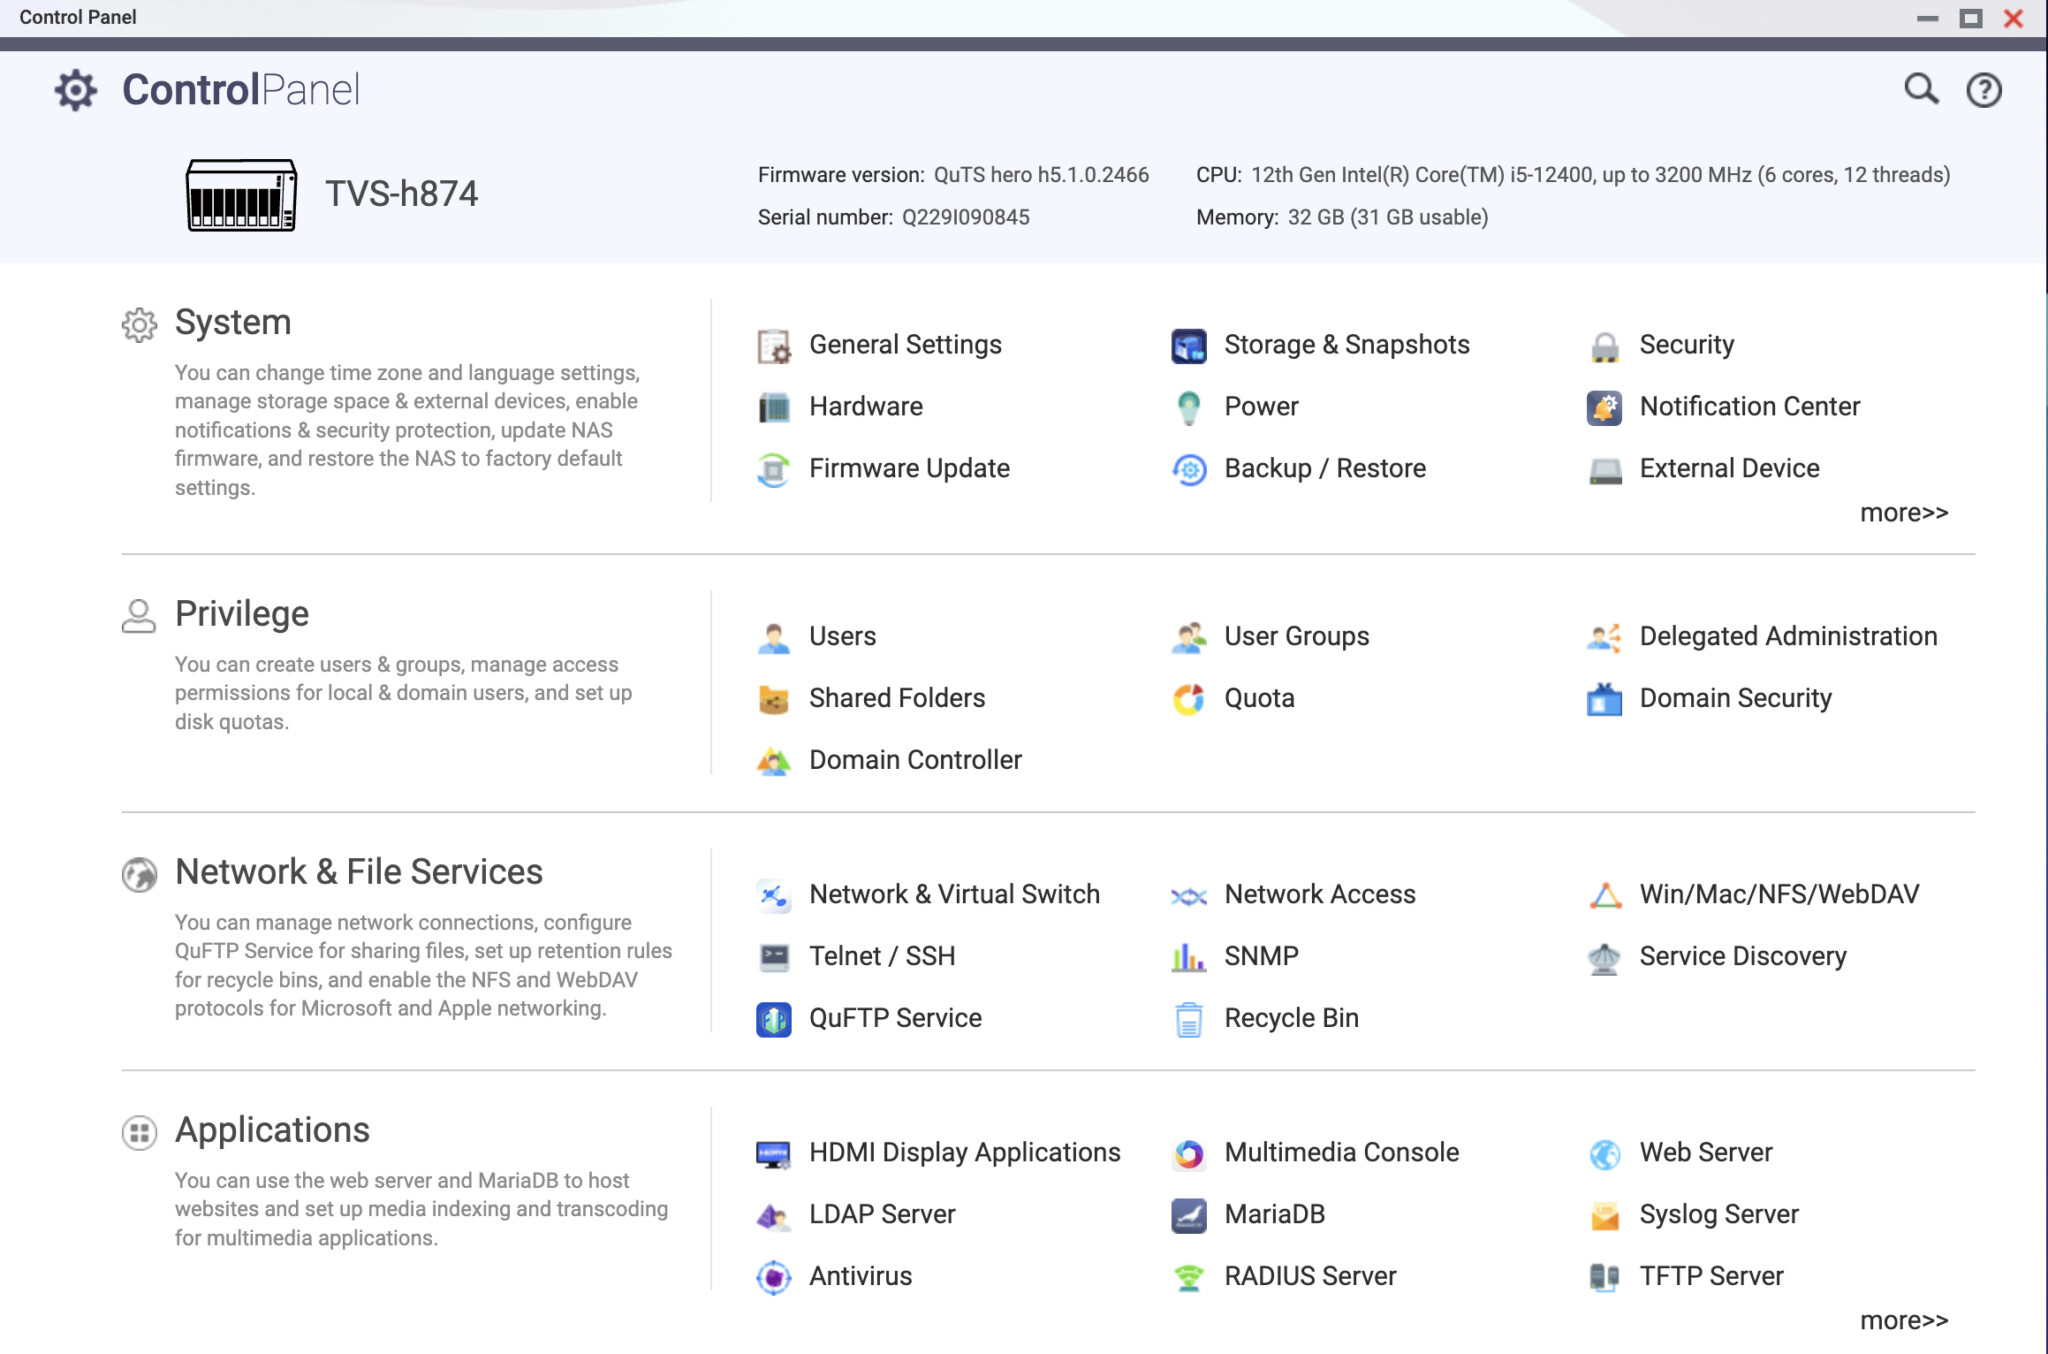Open the help question mark icon
2048x1354 pixels.
[x=1983, y=90]
